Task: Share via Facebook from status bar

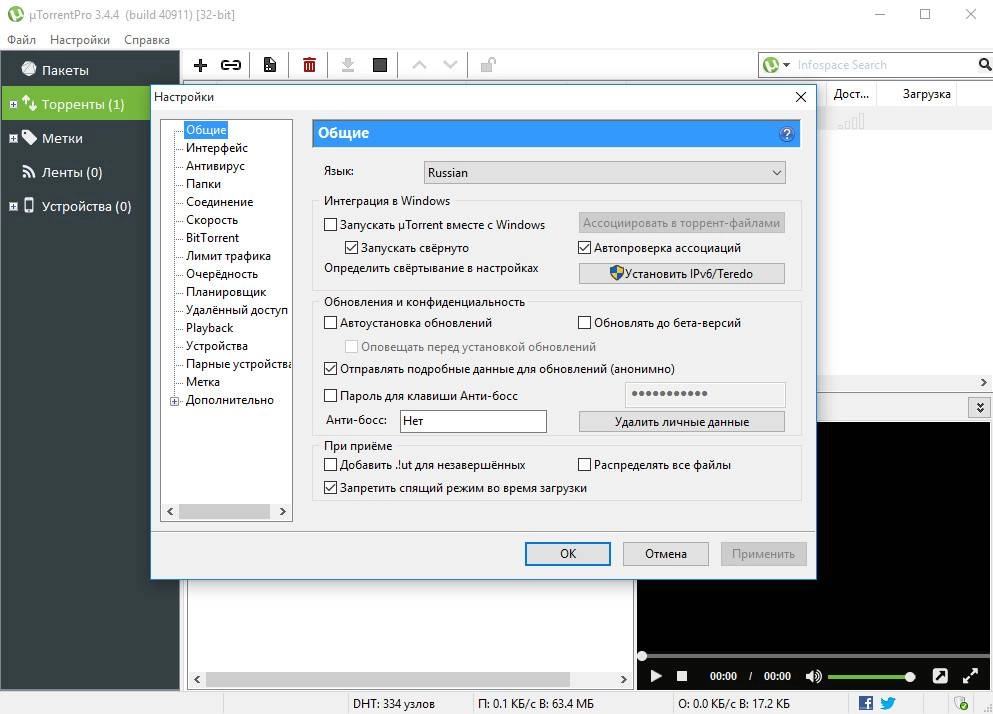Action: [866, 703]
